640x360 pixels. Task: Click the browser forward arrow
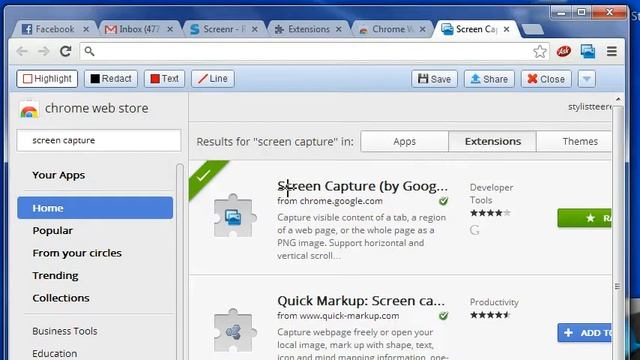coord(44,51)
